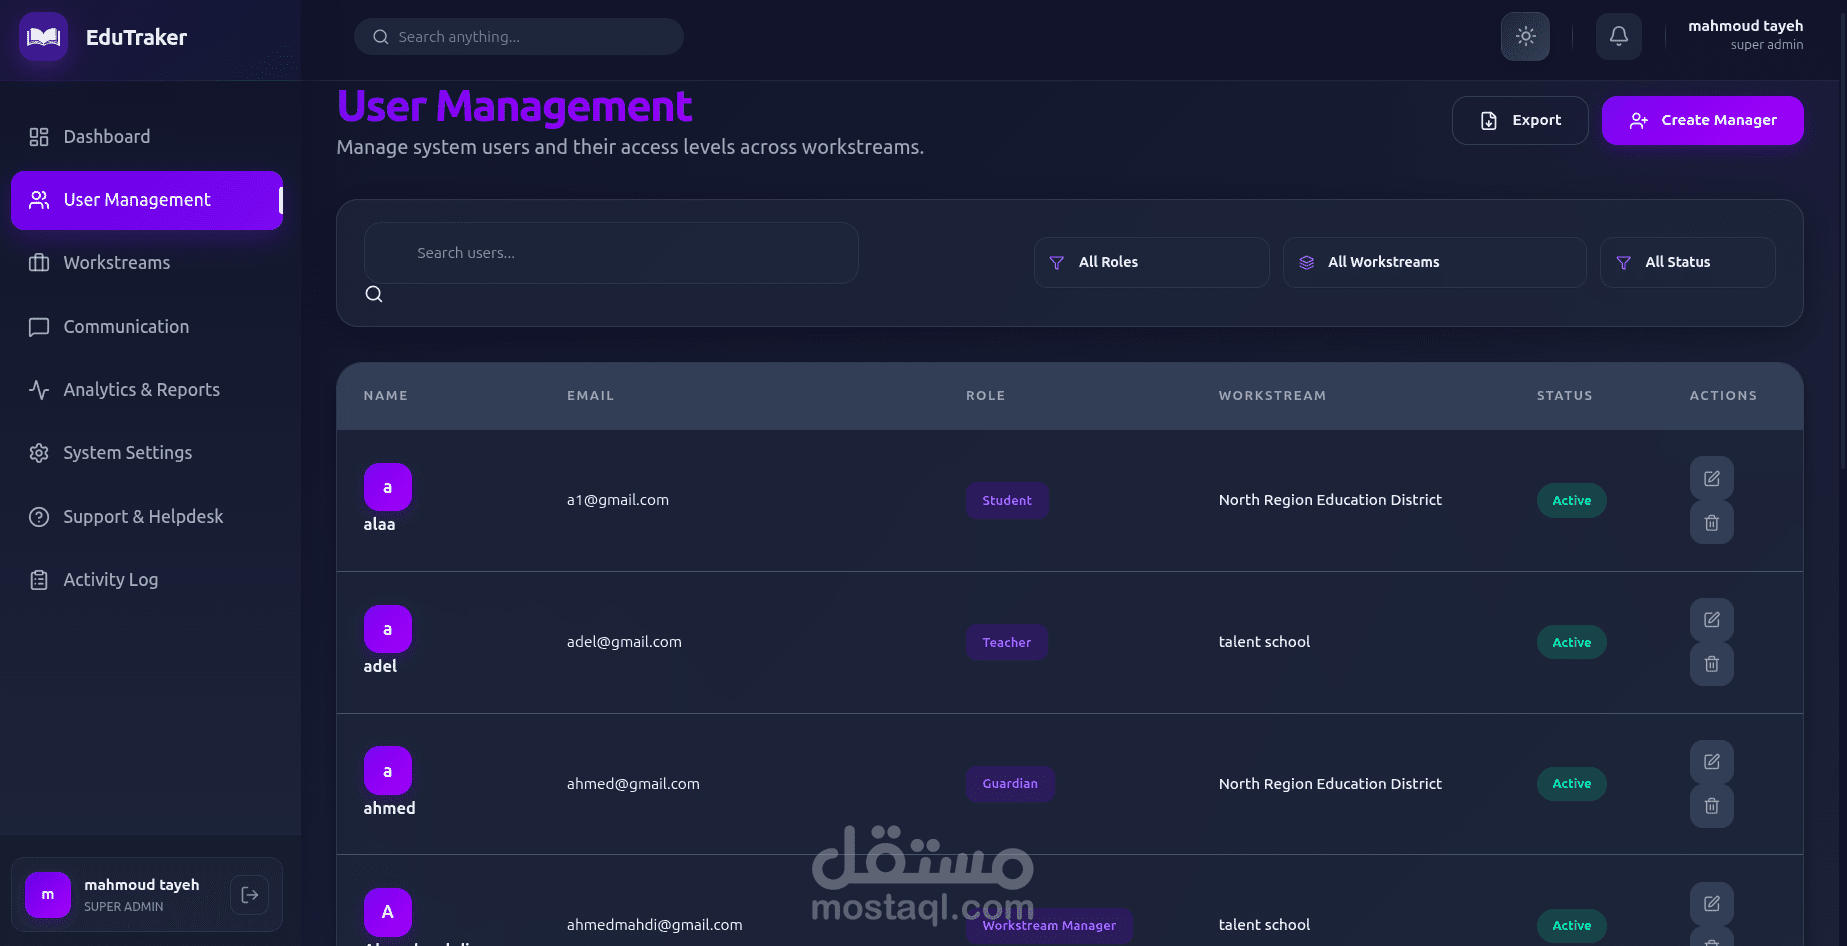1847x946 pixels.
Task: Click email ahmed@gmail.com
Action: pos(633,784)
